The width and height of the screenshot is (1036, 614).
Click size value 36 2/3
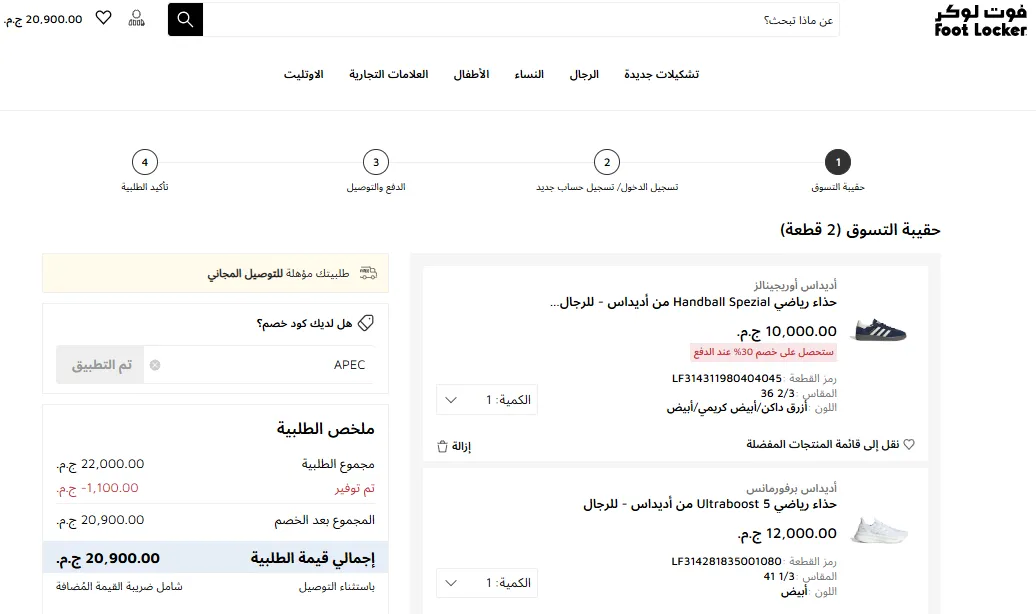pyautogui.click(x=777, y=393)
